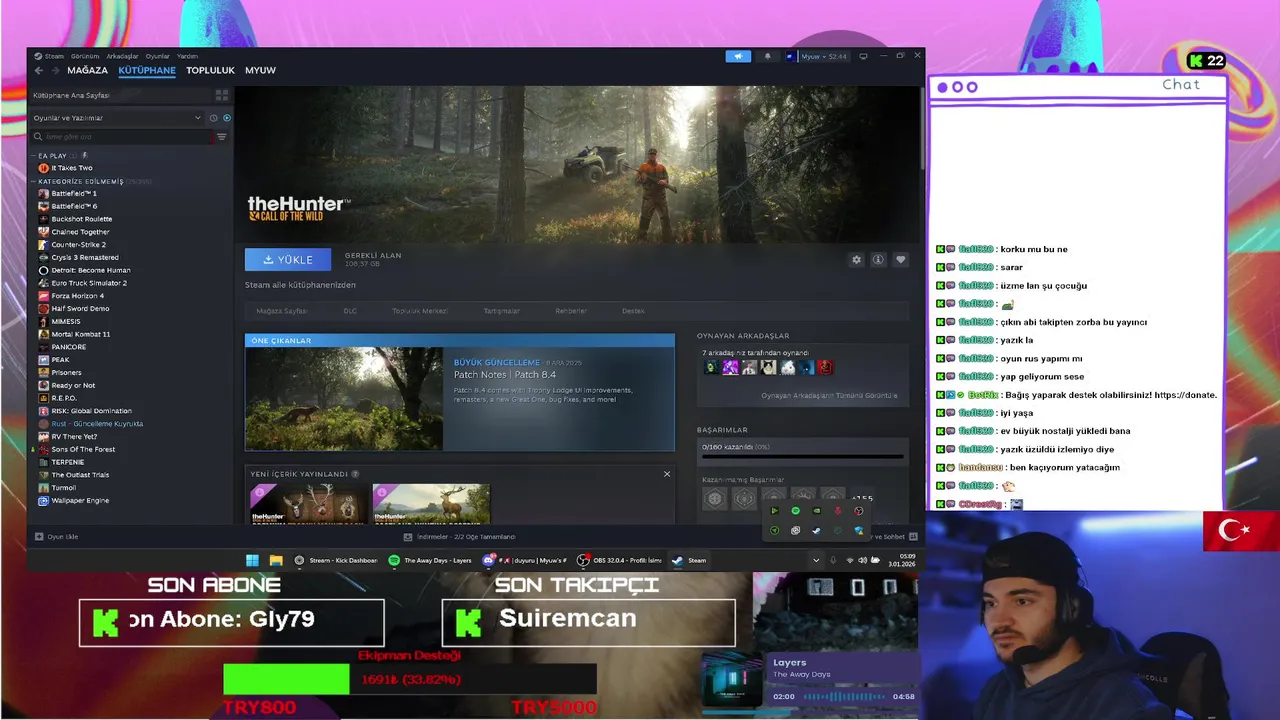
Task: Add theHunter to favorites heart
Action: (900, 260)
